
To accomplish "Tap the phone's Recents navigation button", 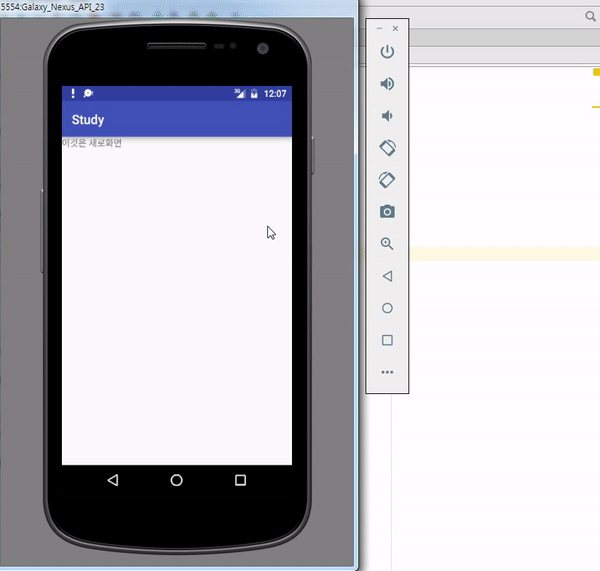I will coord(240,480).
